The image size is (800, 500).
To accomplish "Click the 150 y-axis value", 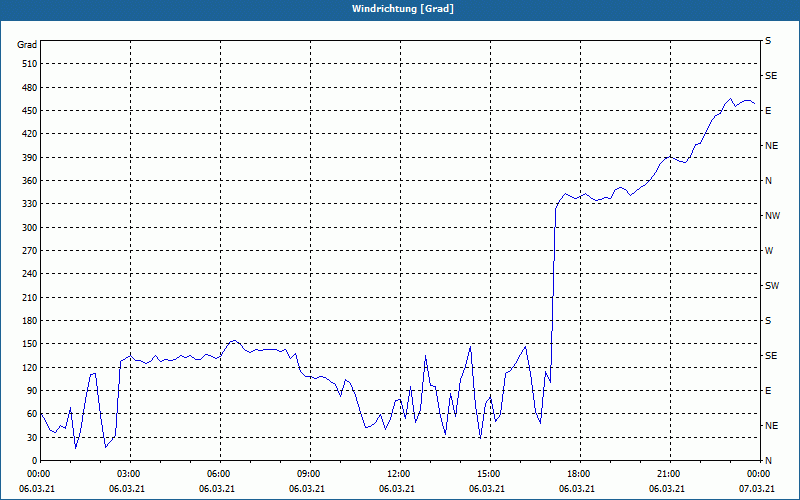I will (30, 344).
